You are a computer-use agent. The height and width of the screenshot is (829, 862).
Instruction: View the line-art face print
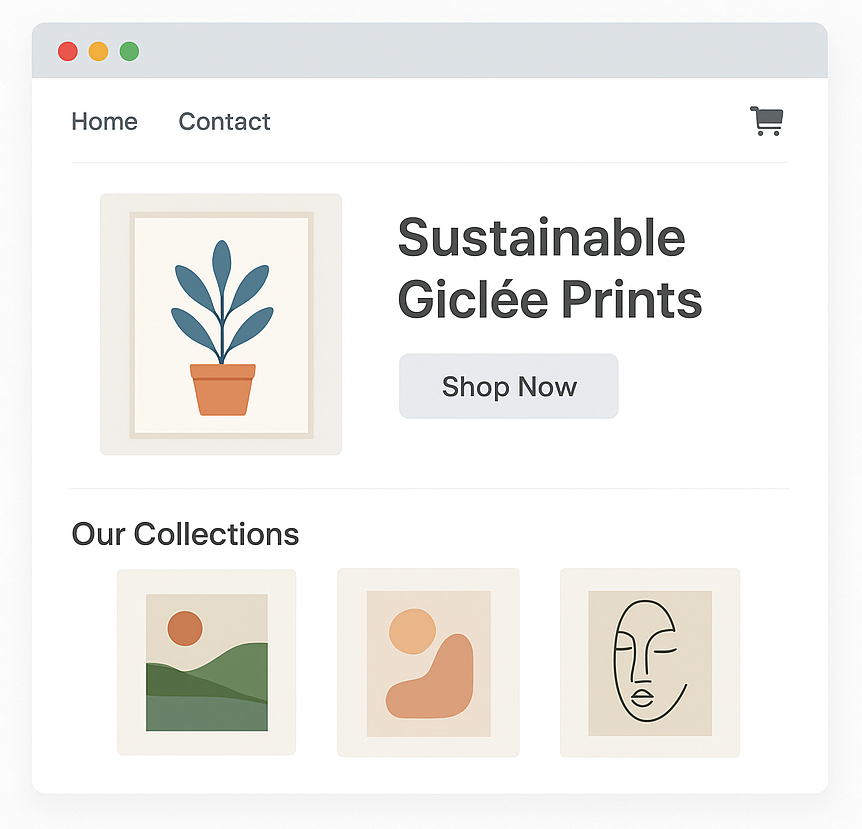click(x=649, y=663)
